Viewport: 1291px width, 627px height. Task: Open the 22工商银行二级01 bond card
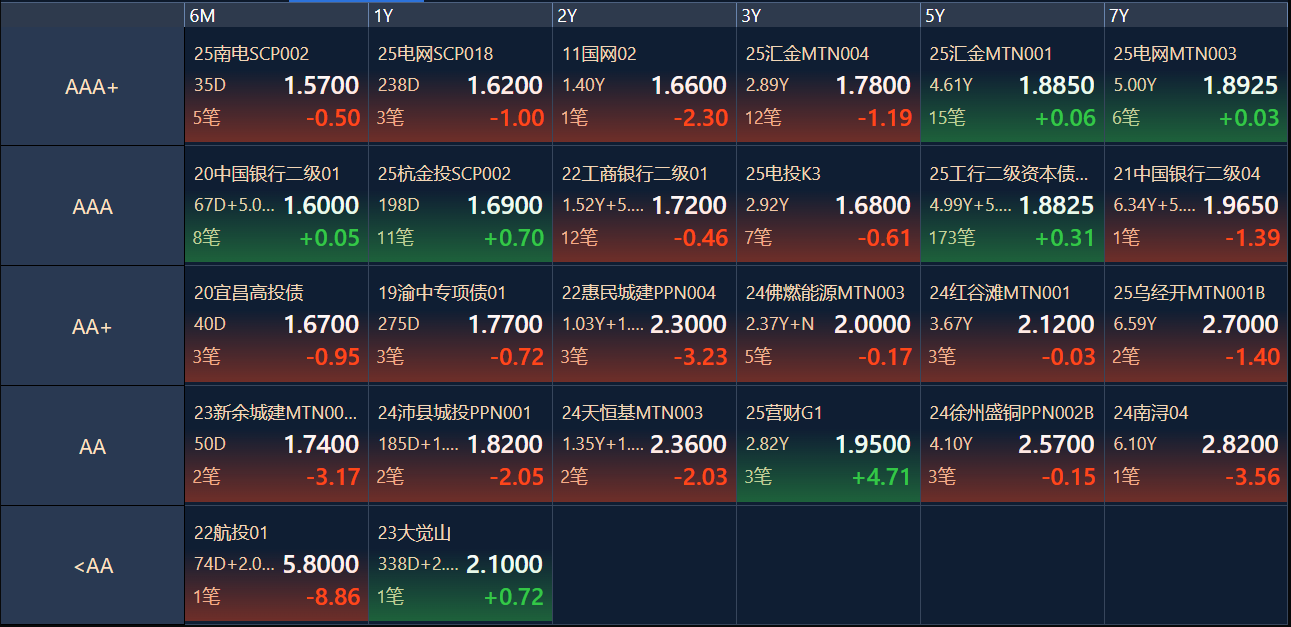click(x=645, y=206)
